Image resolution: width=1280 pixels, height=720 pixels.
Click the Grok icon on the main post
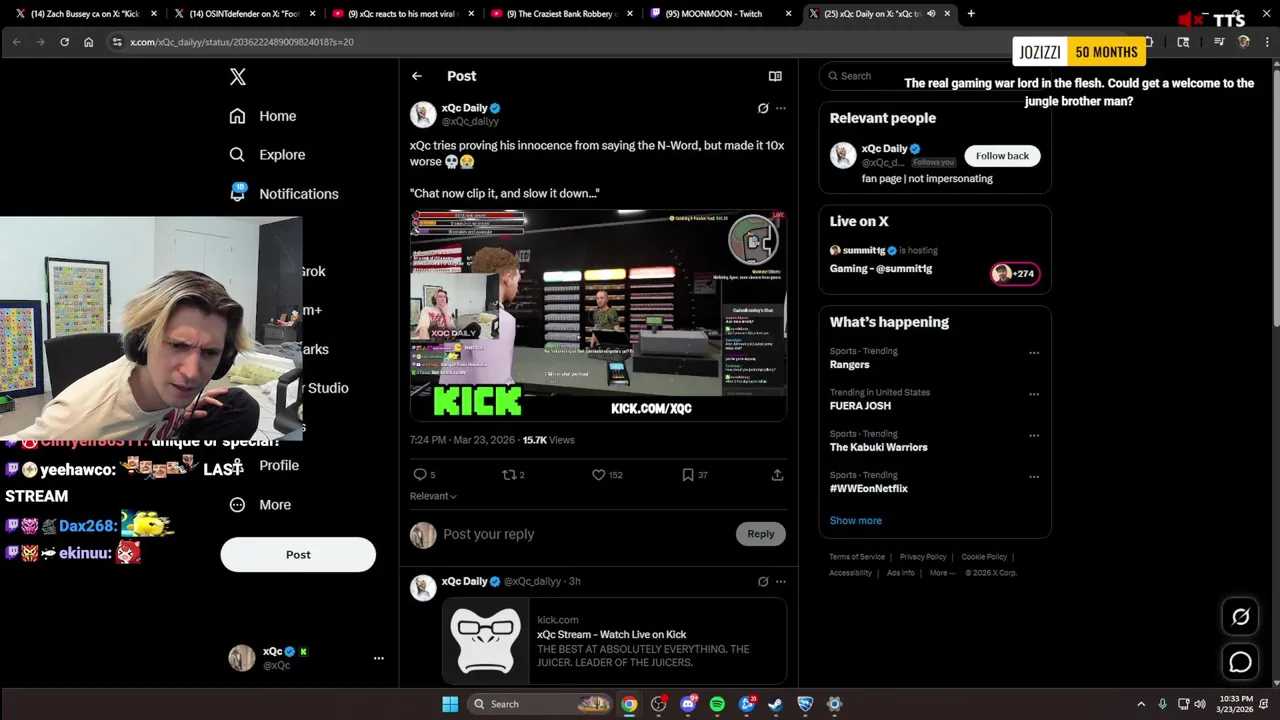(763, 108)
